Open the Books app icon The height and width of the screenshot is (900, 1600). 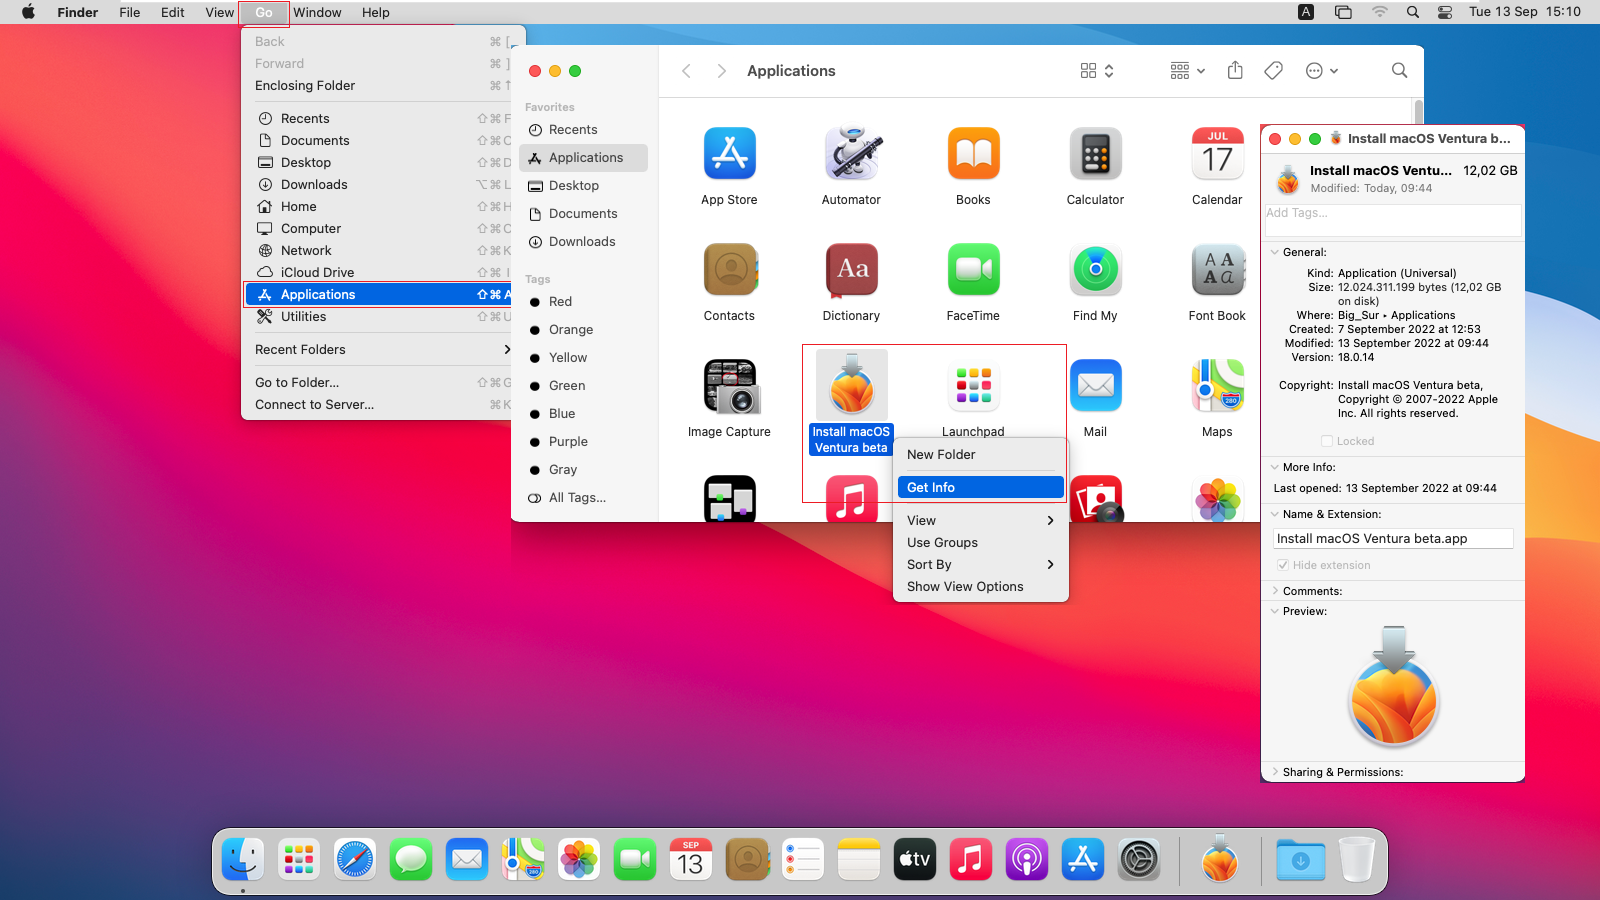point(973,154)
